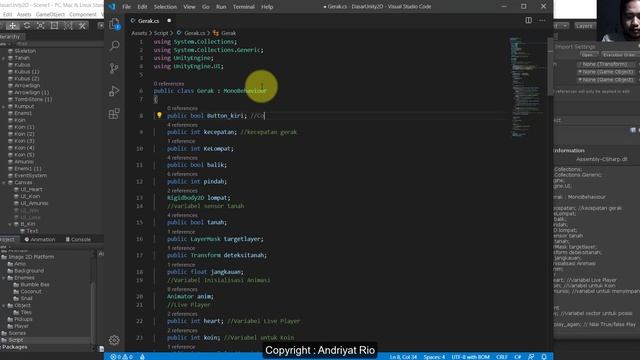Open Unity's GameObject menu
This screenshot has width=640, height=360.
[x=50, y=14]
